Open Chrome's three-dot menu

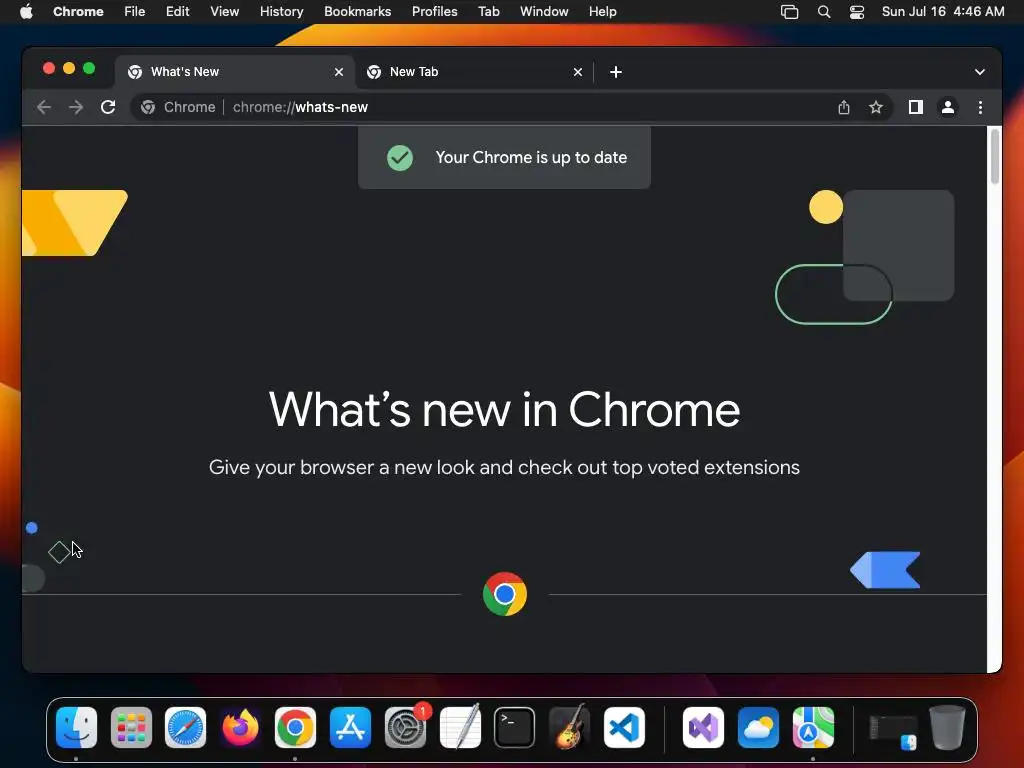click(x=980, y=107)
